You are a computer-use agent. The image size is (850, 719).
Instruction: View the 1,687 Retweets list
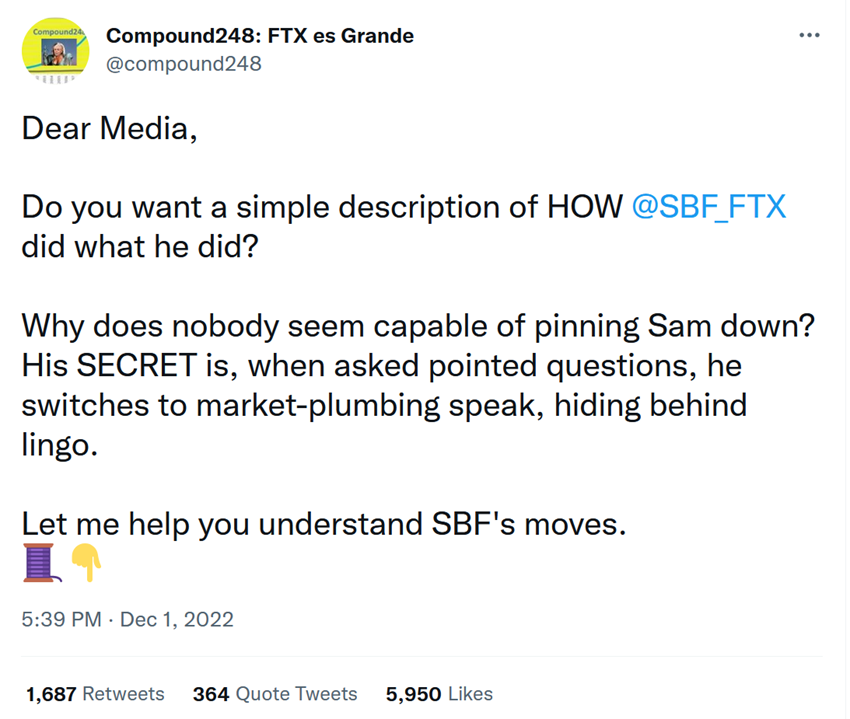(x=95, y=693)
